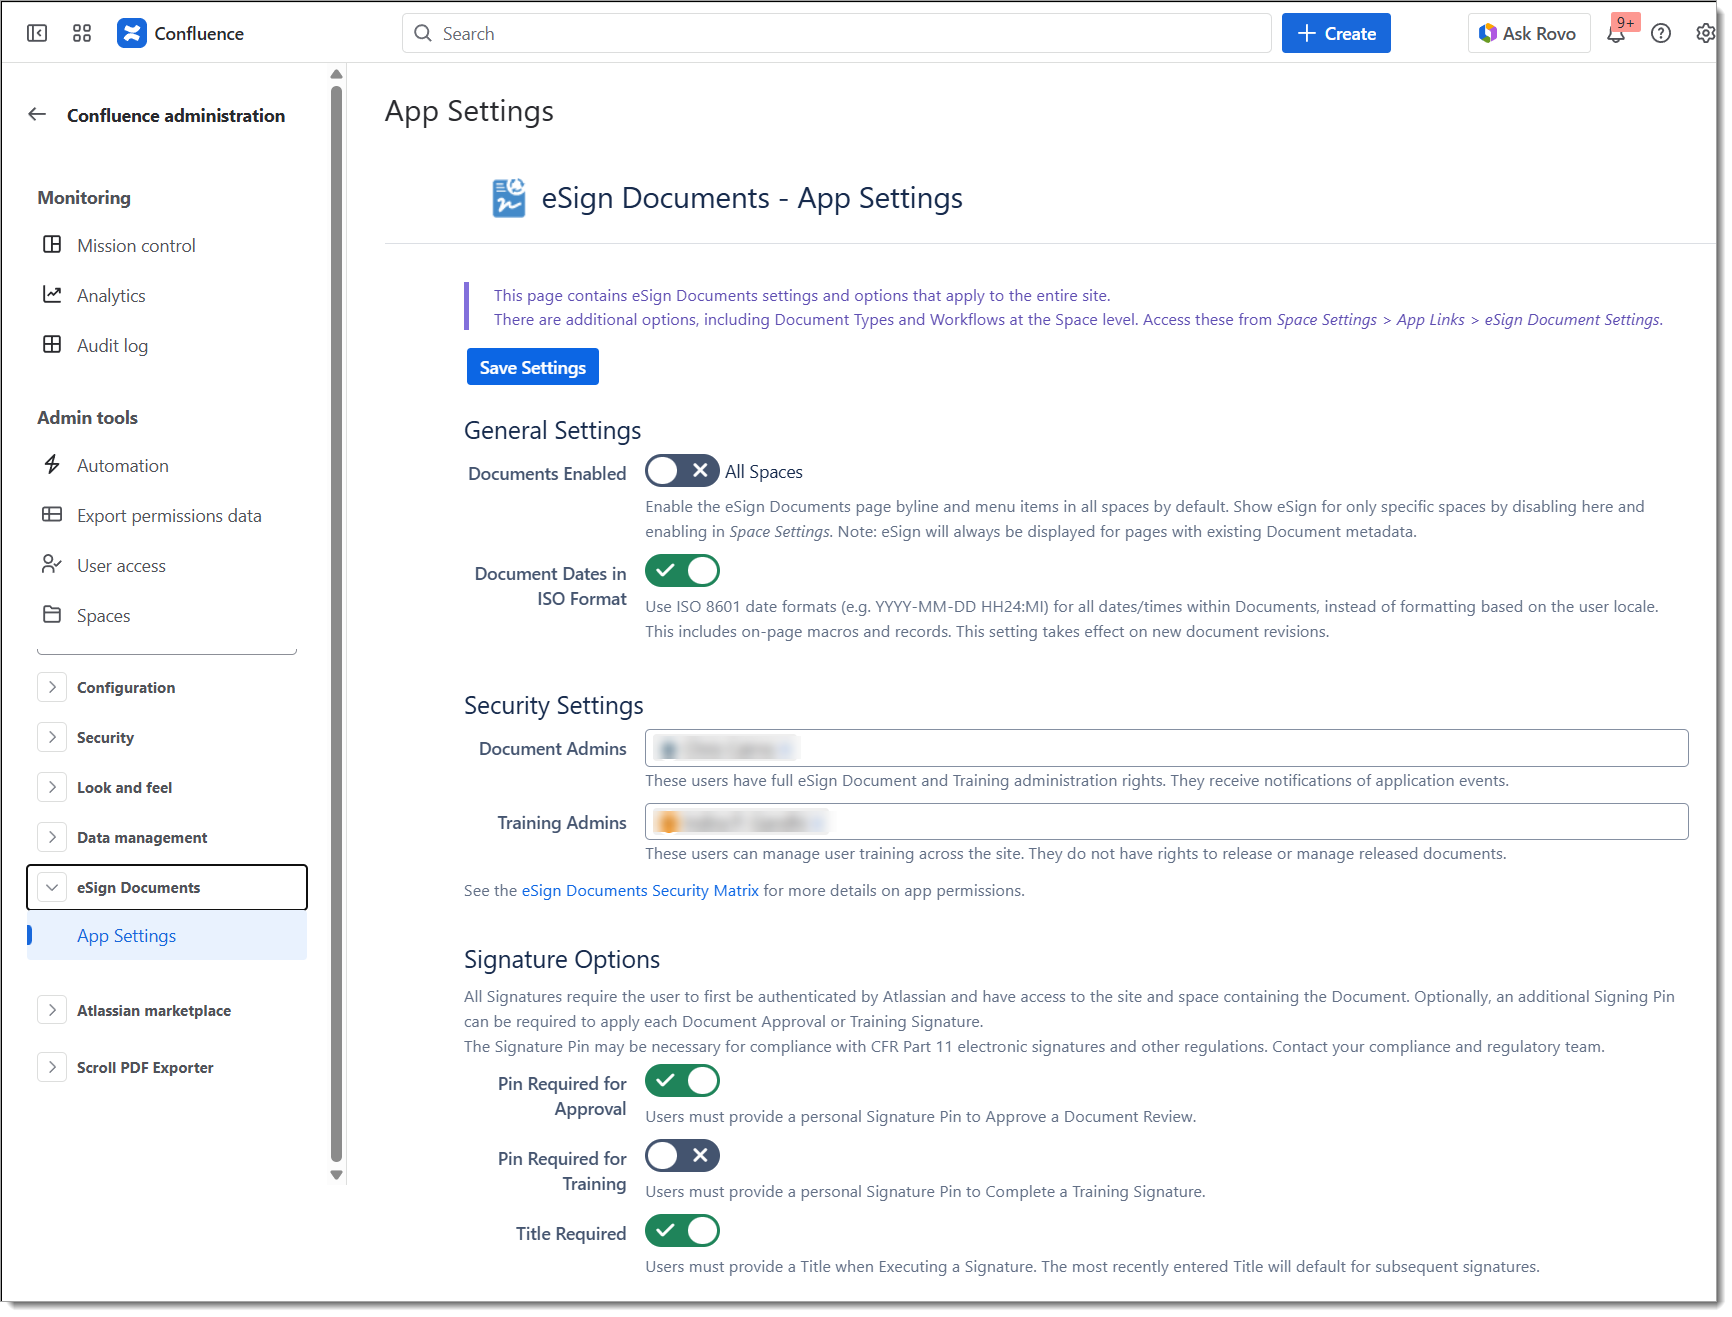Disable the Document Dates in ISO Format toggle

click(x=682, y=571)
